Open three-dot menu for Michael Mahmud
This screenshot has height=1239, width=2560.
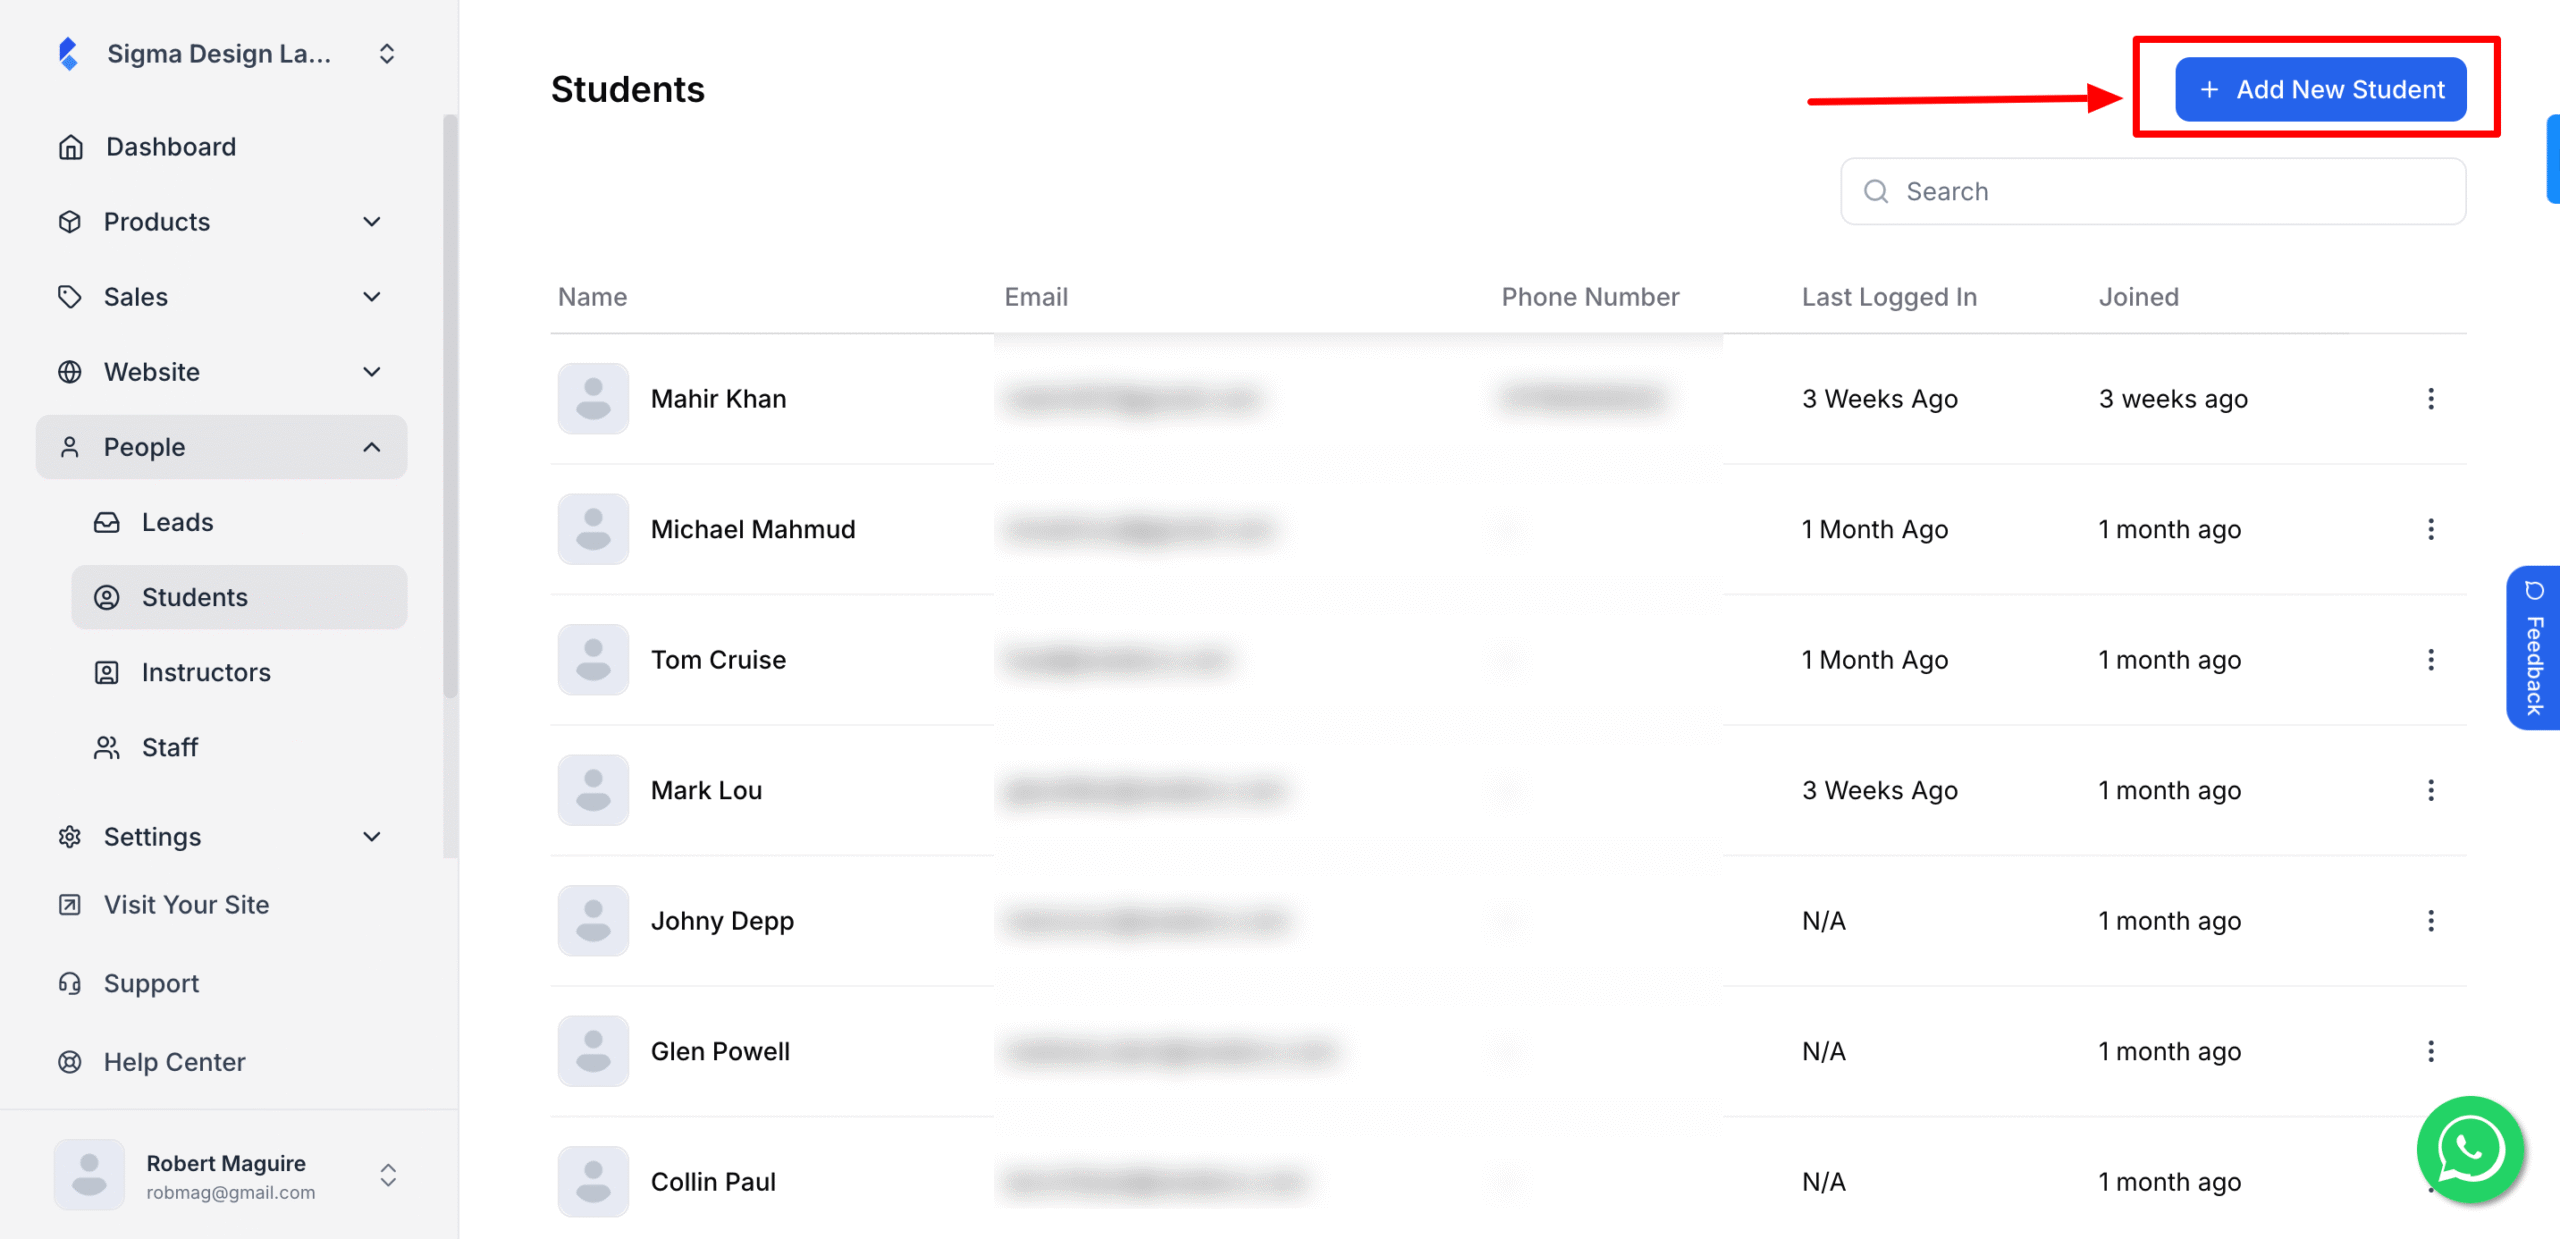pyautogui.click(x=2430, y=529)
